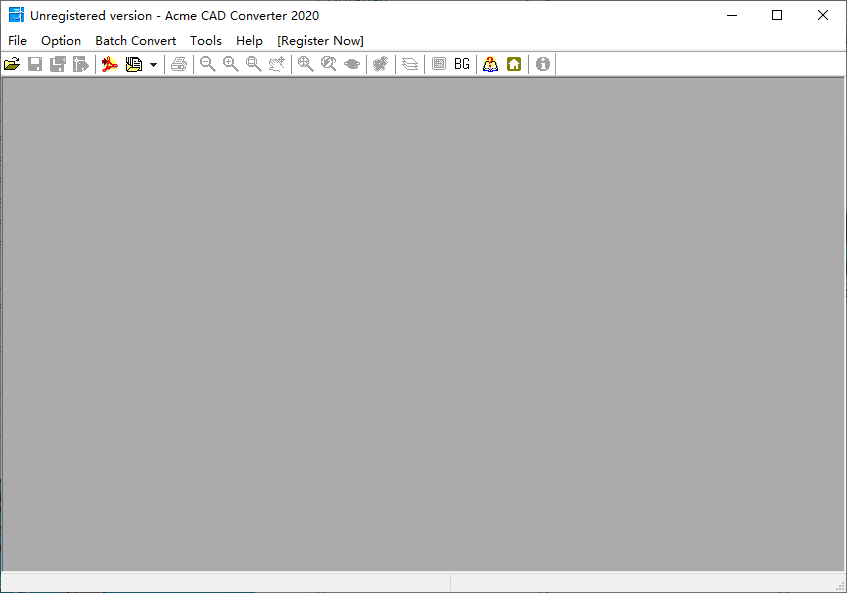Click the Print icon in toolbar
Image resolution: width=847 pixels, height=593 pixels.
tap(178, 64)
